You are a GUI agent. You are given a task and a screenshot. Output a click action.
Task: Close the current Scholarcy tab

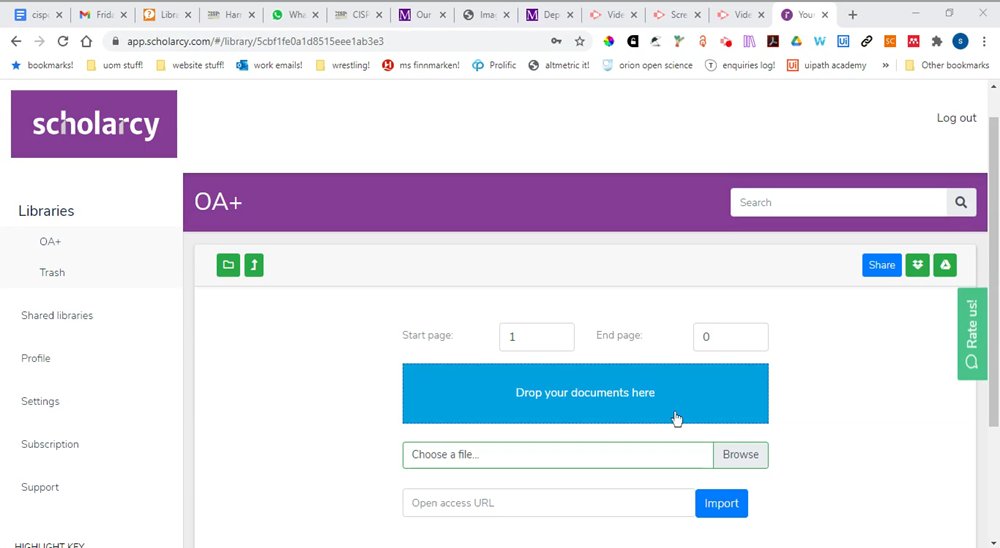[x=825, y=15]
